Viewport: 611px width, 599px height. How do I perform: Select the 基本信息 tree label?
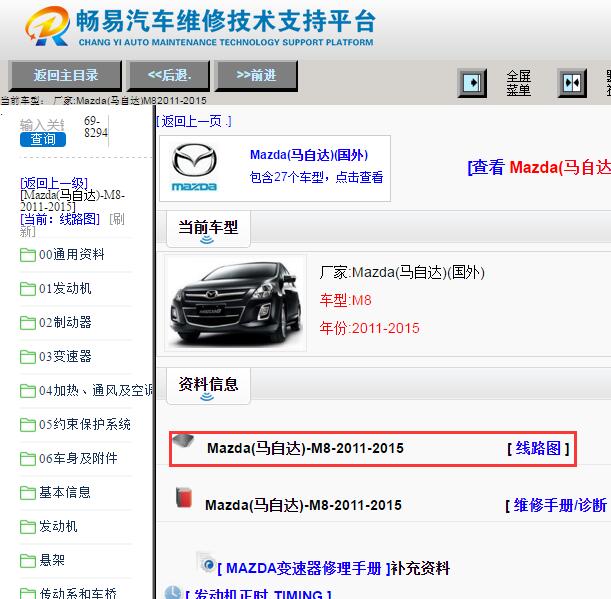coord(65,492)
